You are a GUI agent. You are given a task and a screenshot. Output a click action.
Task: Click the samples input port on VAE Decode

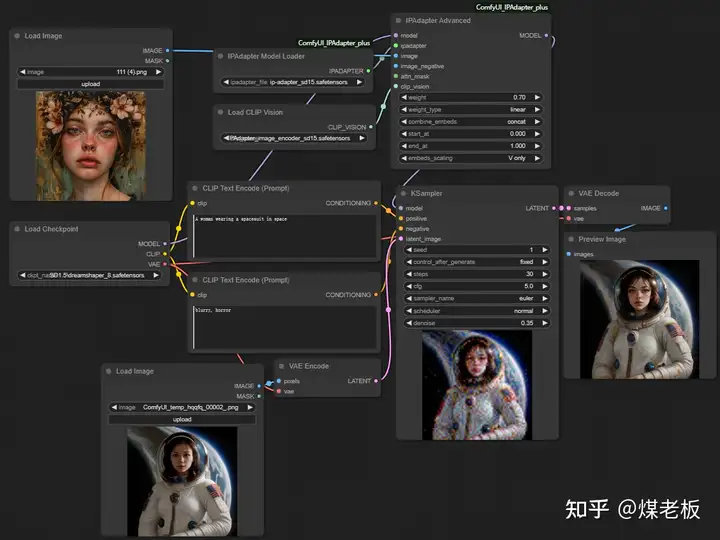569,208
